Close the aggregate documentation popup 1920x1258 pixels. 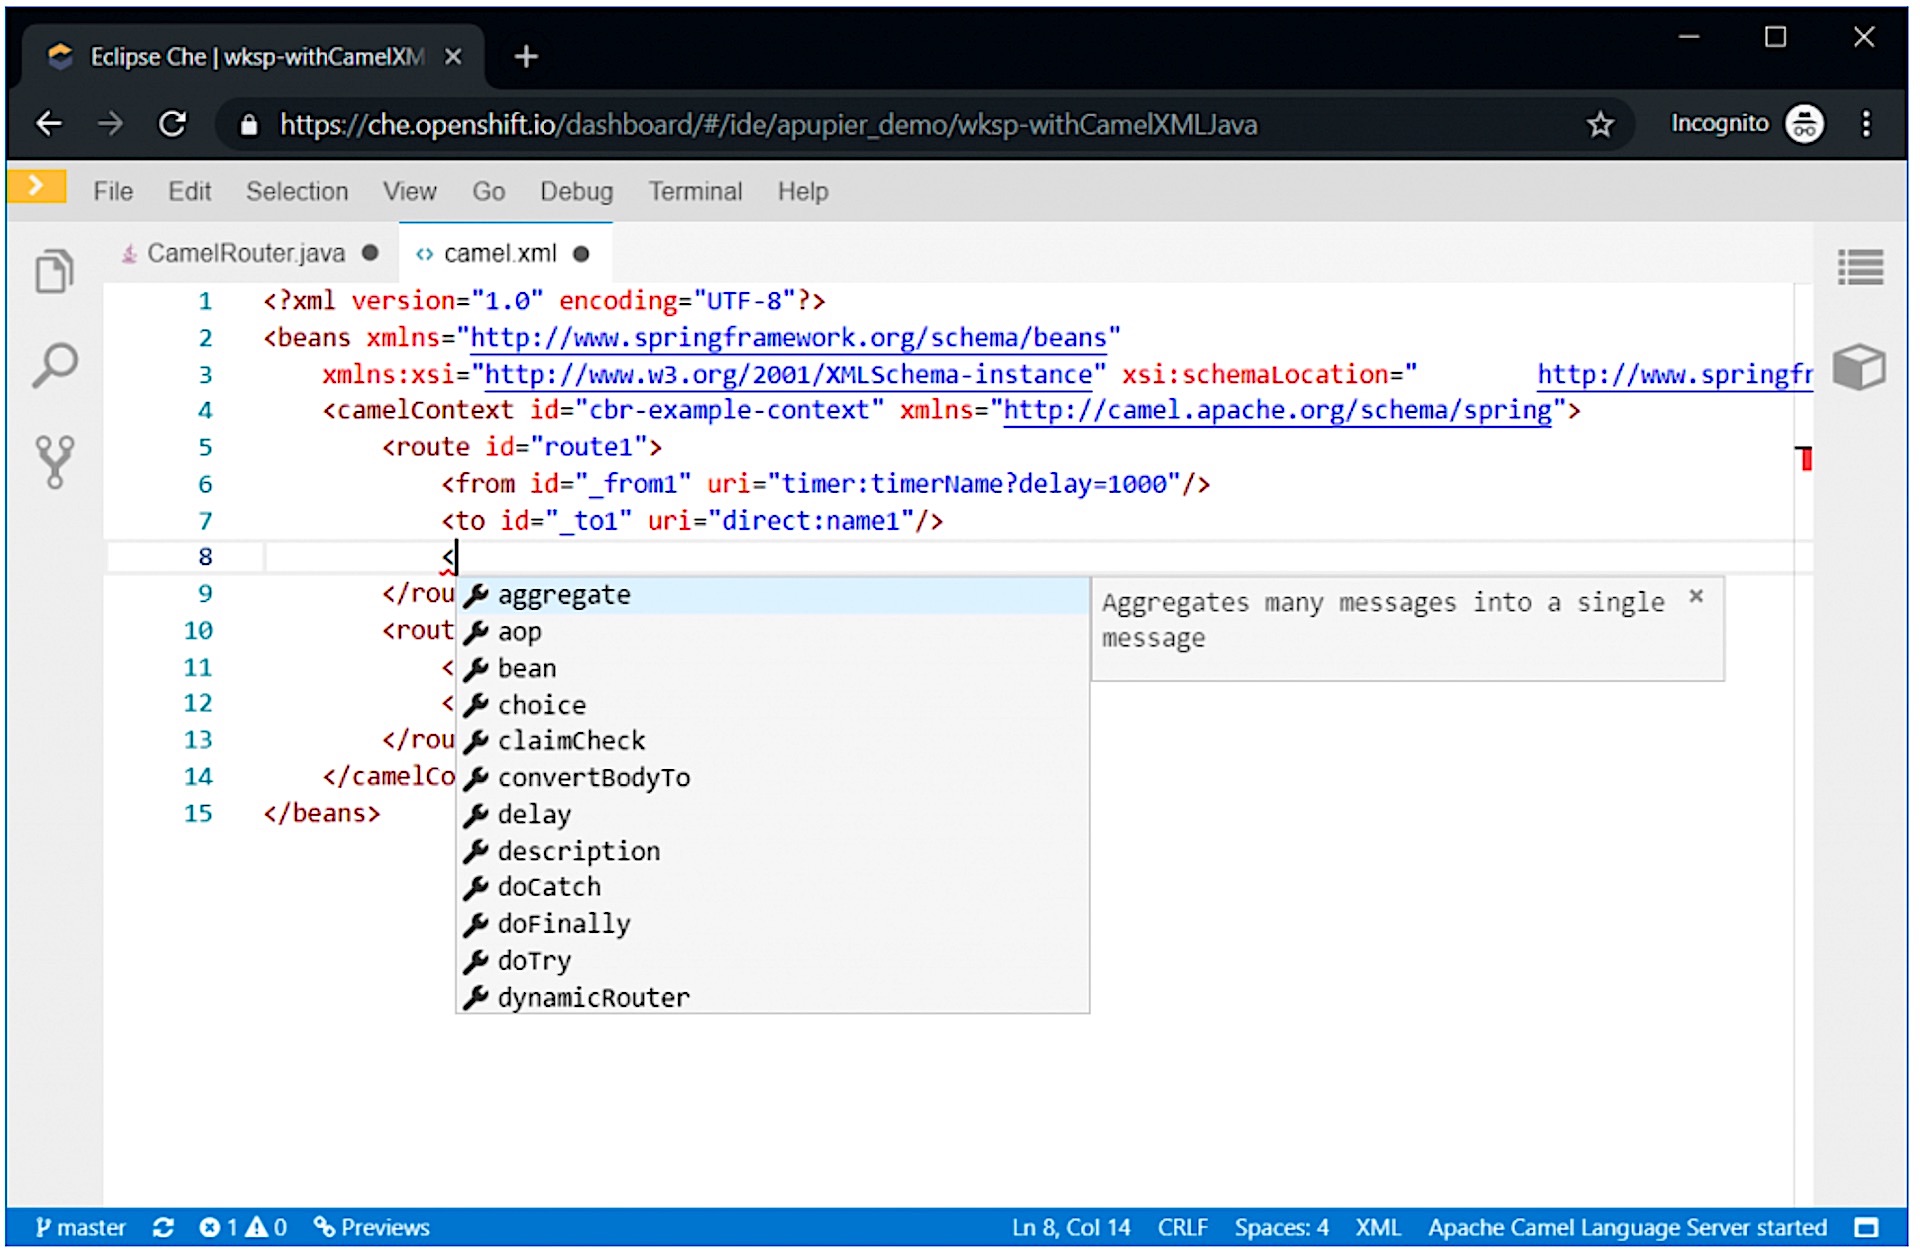tap(1696, 597)
